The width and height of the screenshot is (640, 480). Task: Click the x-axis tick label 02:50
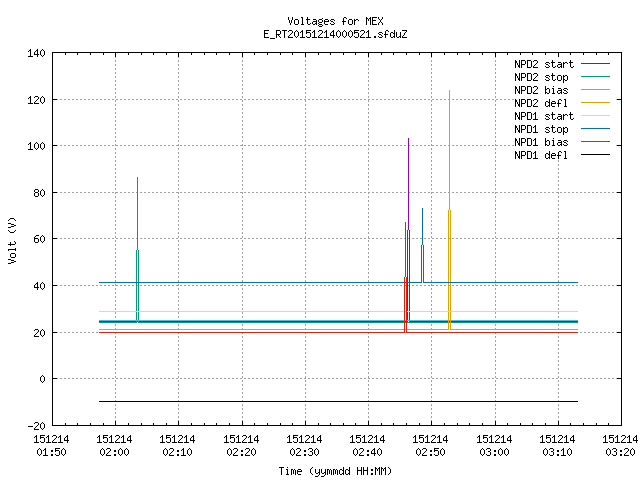[431, 452]
